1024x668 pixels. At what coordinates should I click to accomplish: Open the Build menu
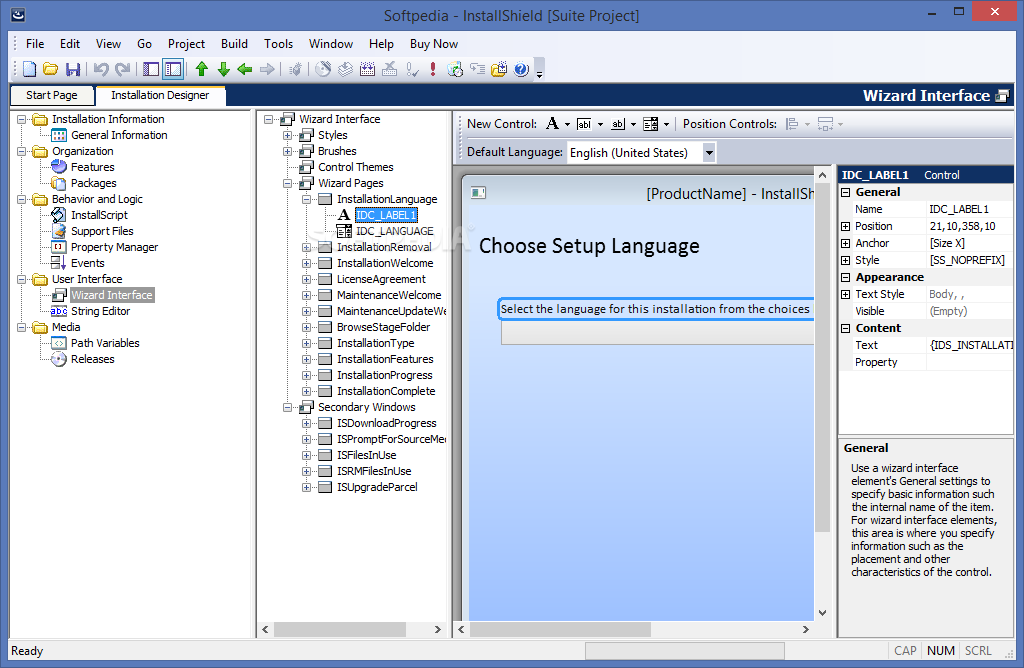pos(234,44)
